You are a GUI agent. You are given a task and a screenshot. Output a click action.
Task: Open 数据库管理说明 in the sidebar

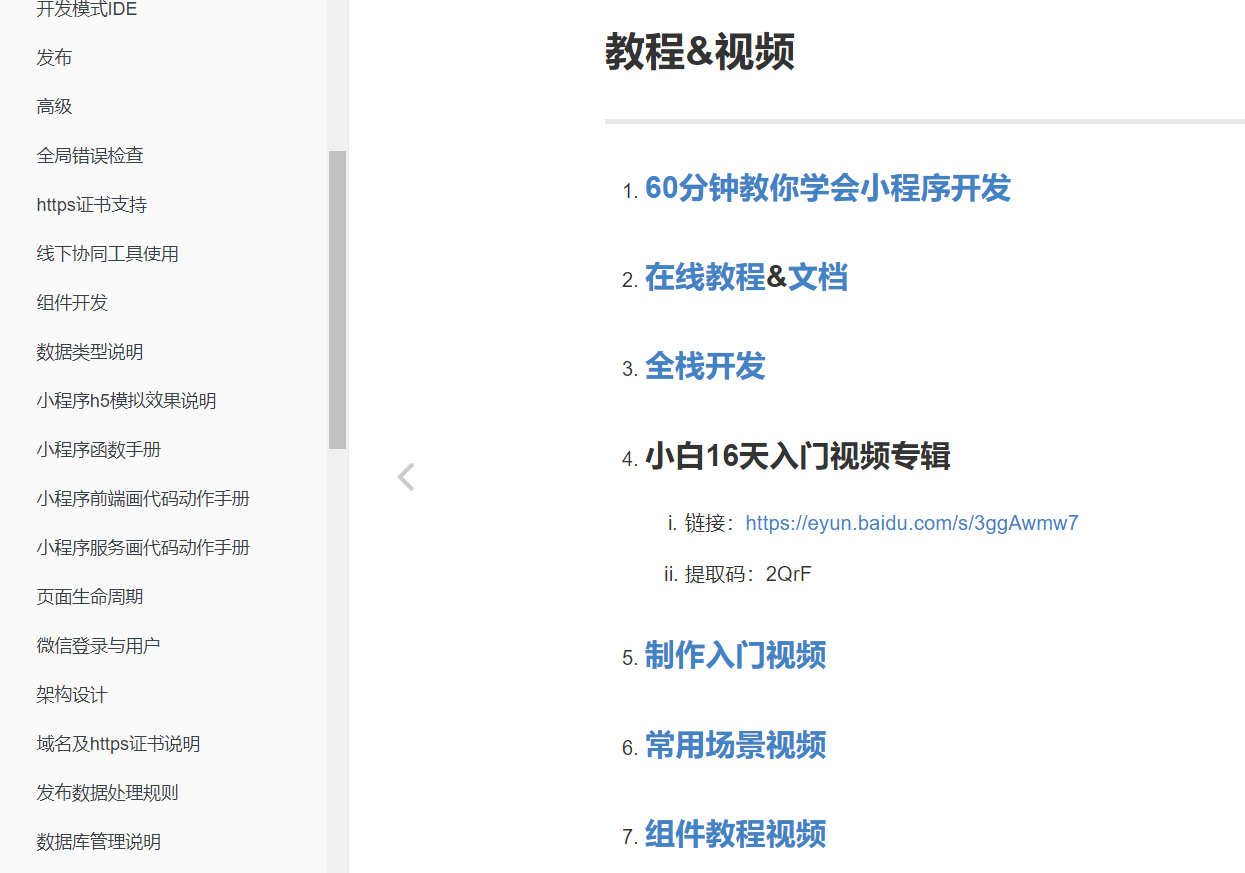(x=98, y=842)
